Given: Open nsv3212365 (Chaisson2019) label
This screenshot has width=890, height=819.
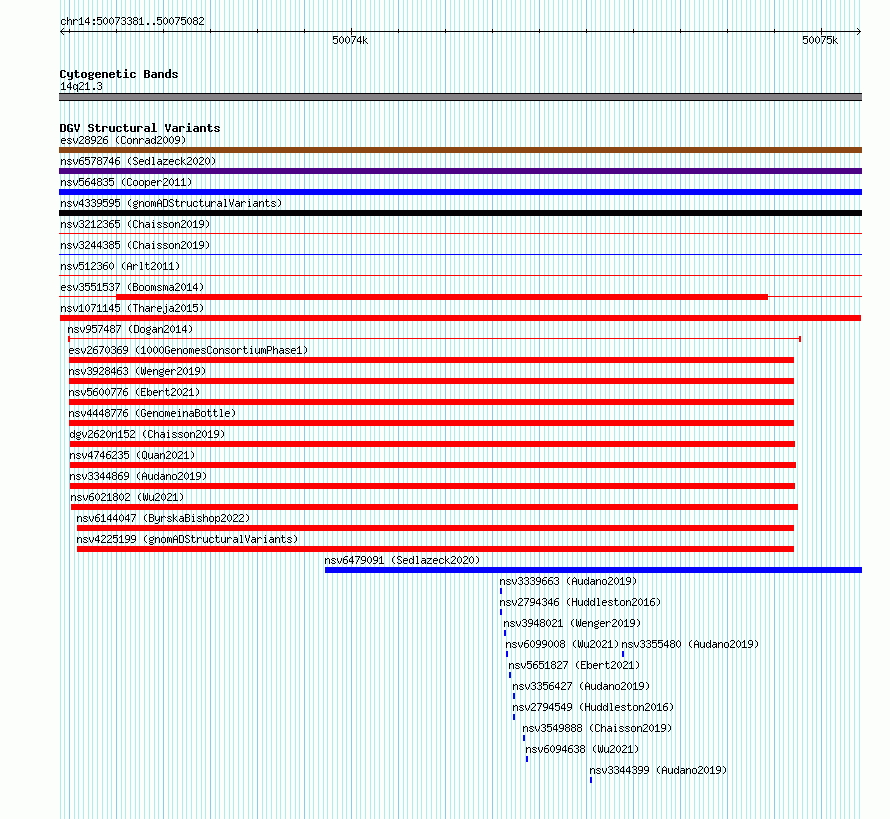Looking at the screenshot, I should (135, 224).
